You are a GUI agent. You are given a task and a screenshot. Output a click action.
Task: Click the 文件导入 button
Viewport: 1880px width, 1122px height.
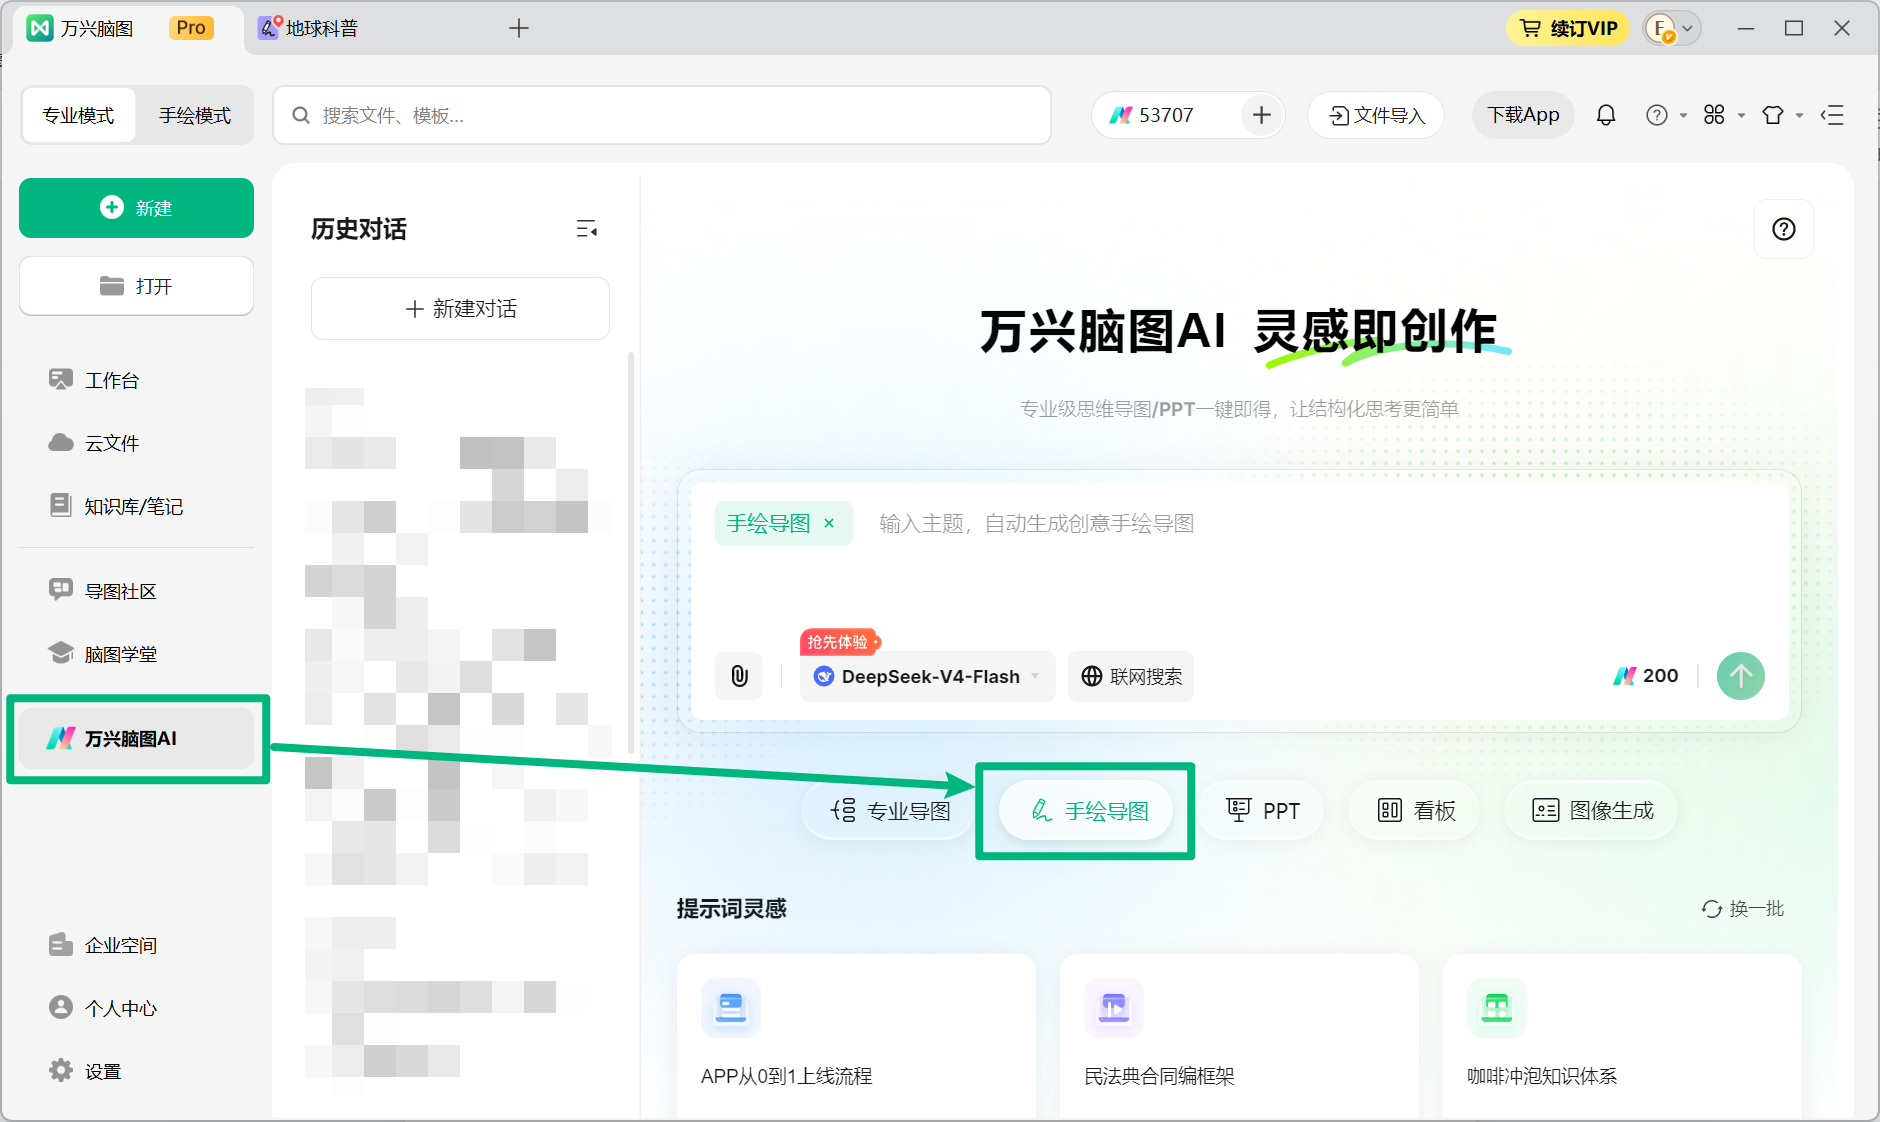tap(1376, 115)
